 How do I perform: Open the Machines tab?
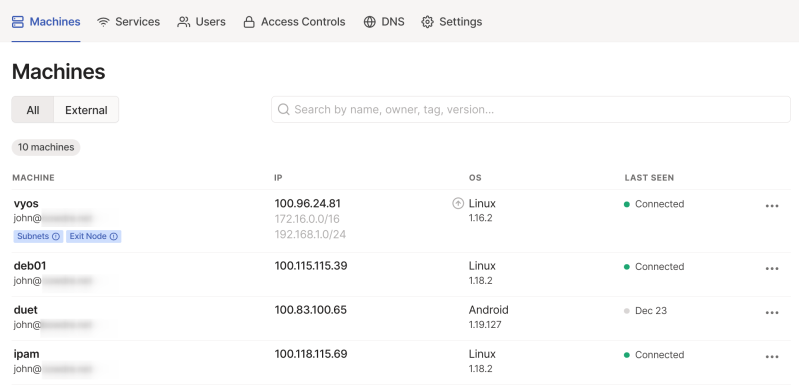(46, 22)
